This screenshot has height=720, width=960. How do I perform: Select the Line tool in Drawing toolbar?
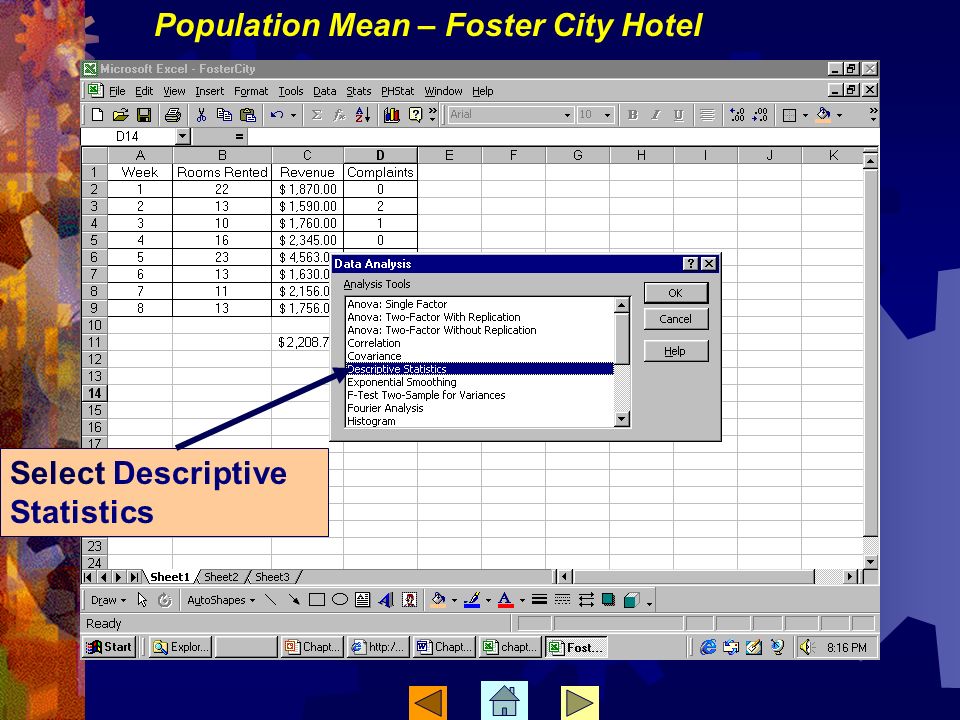pyautogui.click(x=271, y=600)
